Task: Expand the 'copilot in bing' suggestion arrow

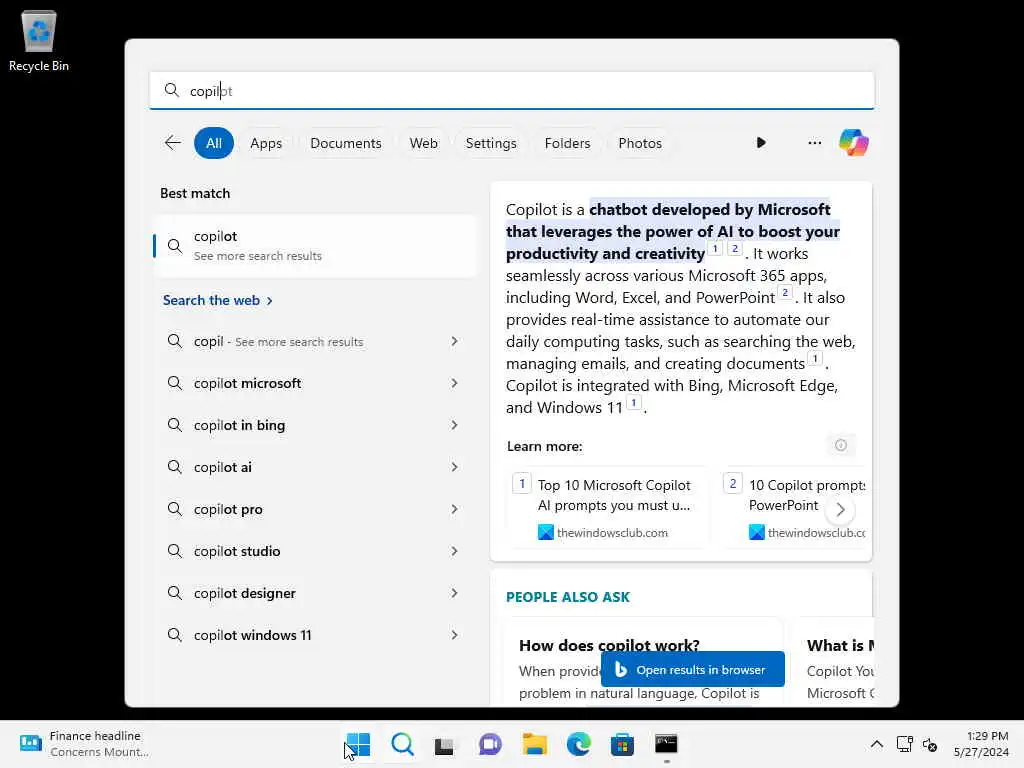Action: [455, 425]
